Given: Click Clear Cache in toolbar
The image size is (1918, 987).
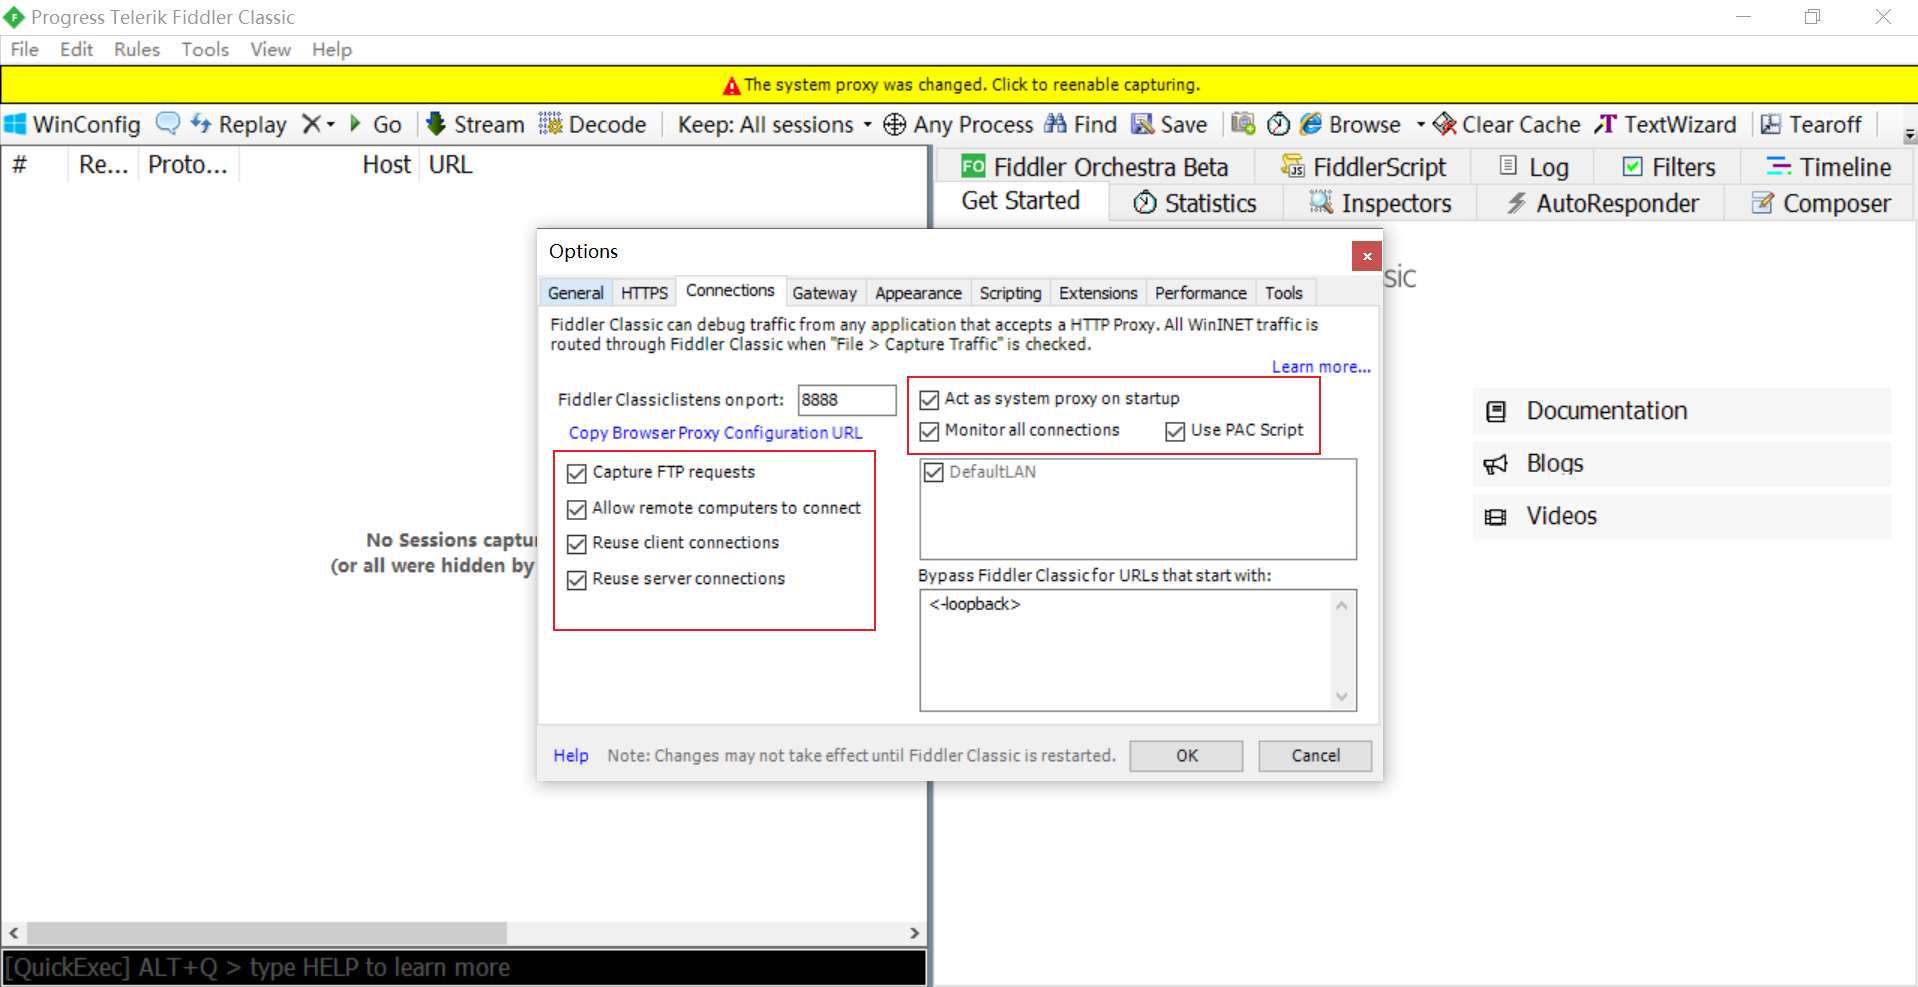Looking at the screenshot, I should 1507,124.
